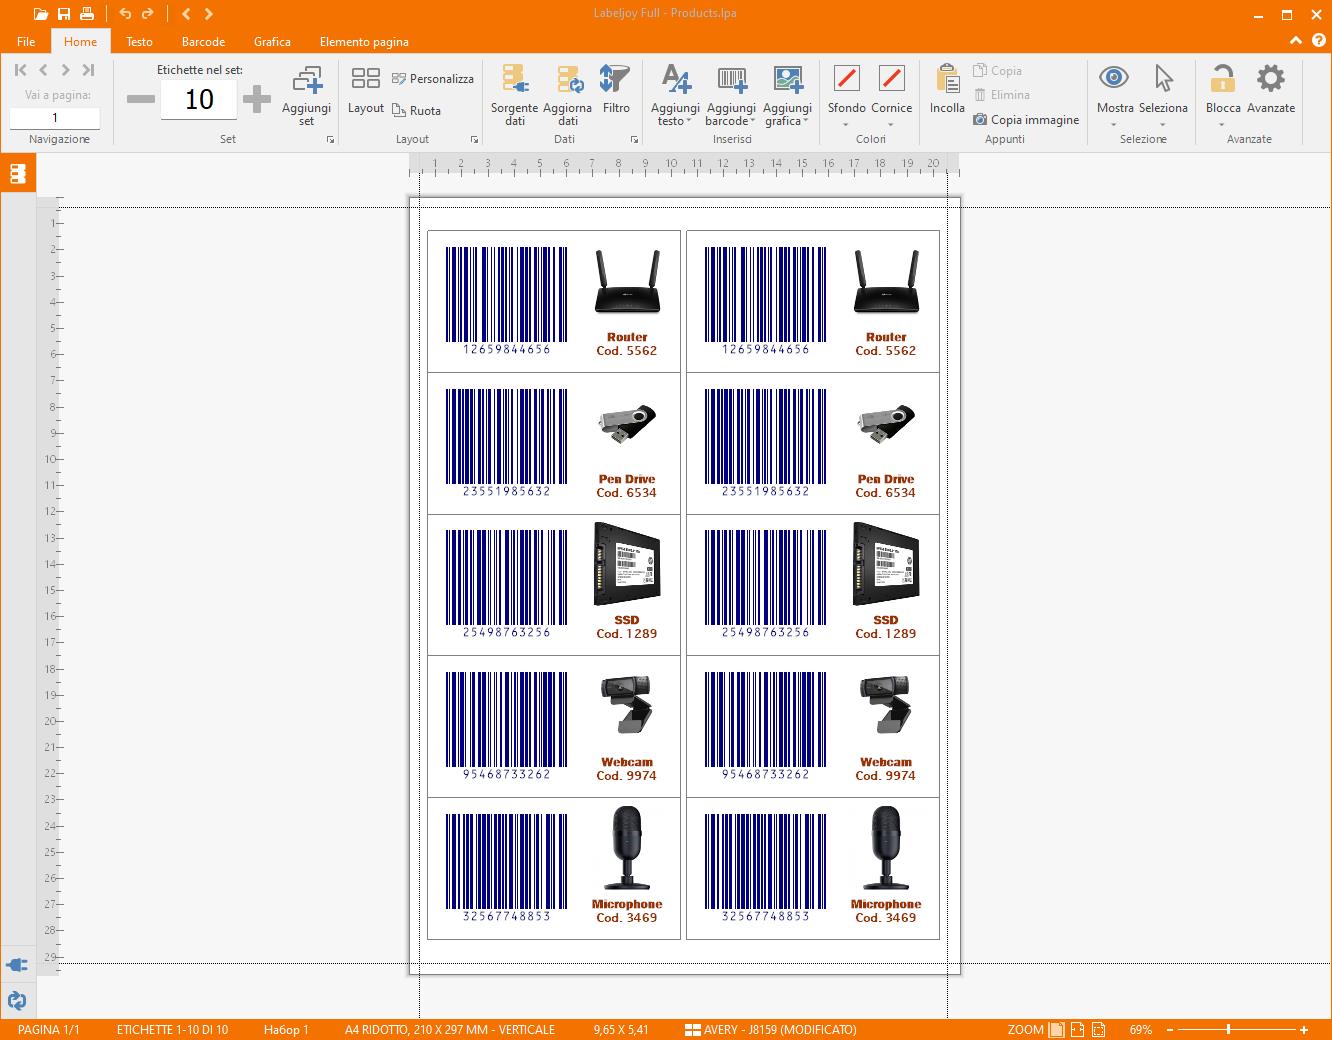This screenshot has height=1040, width=1332.
Task: Click the print icon in title bar
Action: coord(87,14)
